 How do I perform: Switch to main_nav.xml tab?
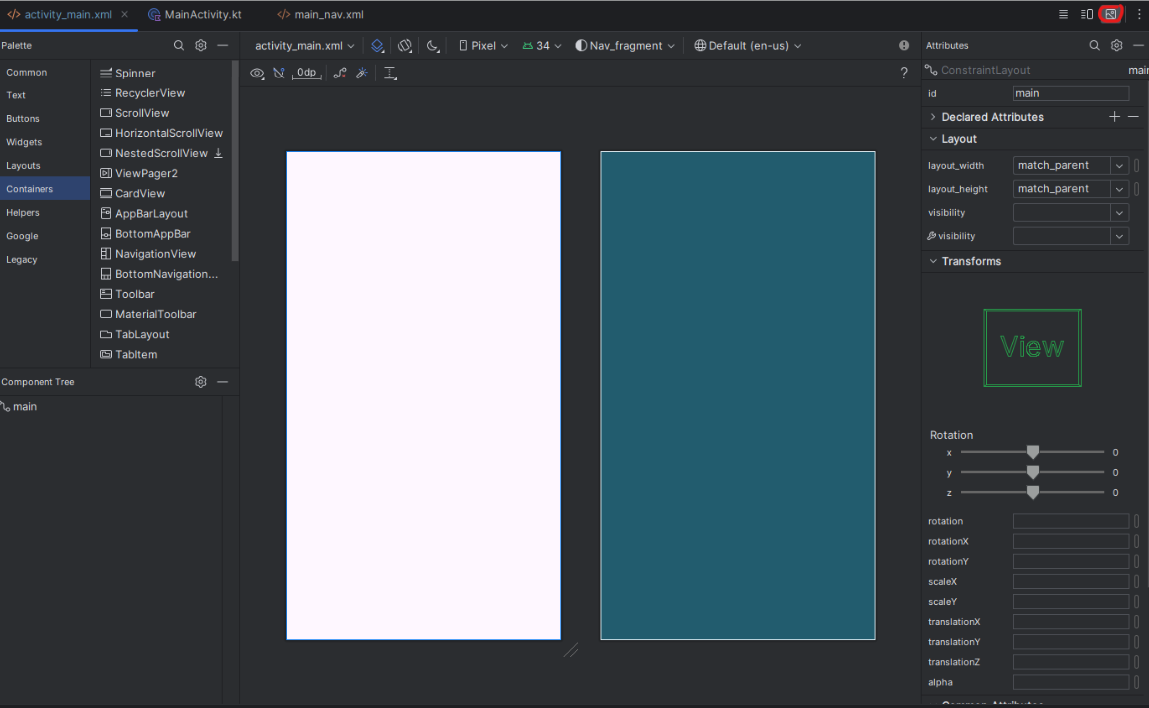point(320,15)
